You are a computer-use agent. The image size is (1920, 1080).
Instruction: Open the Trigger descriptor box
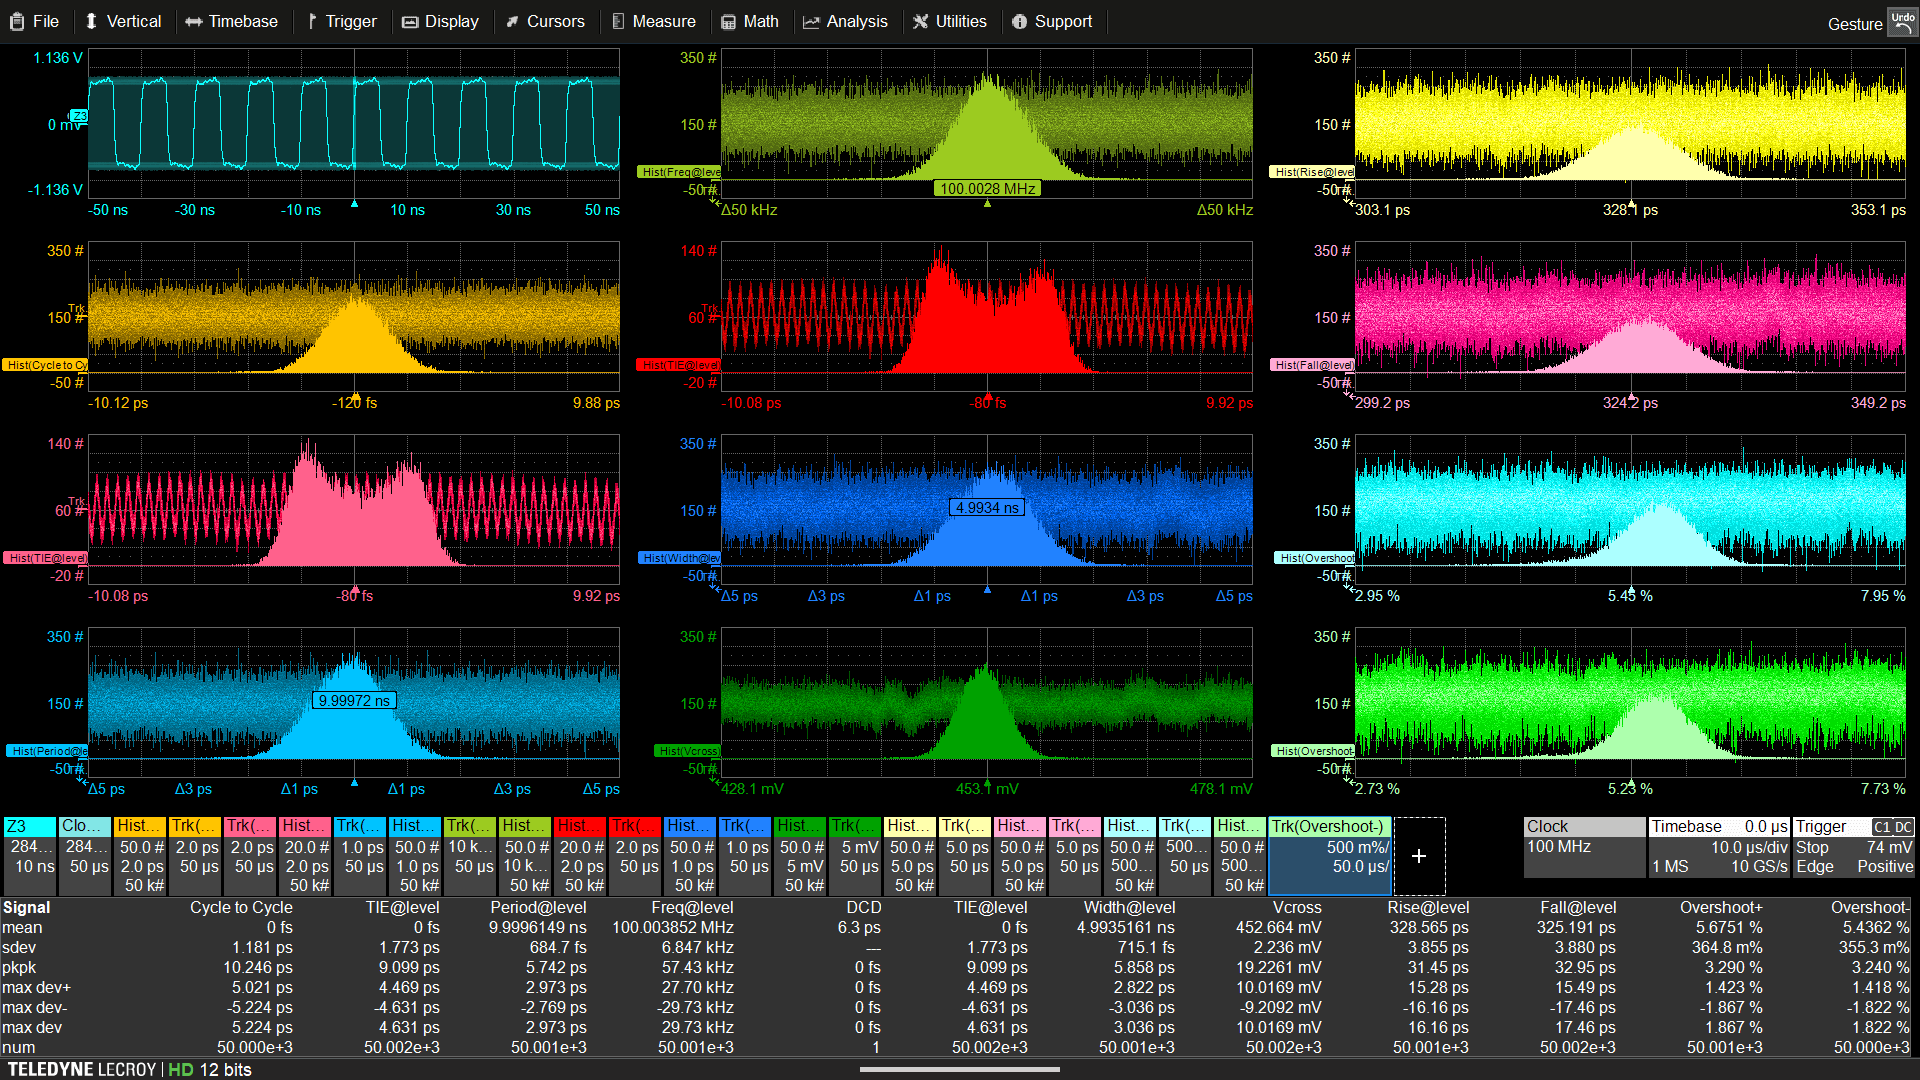click(1853, 847)
